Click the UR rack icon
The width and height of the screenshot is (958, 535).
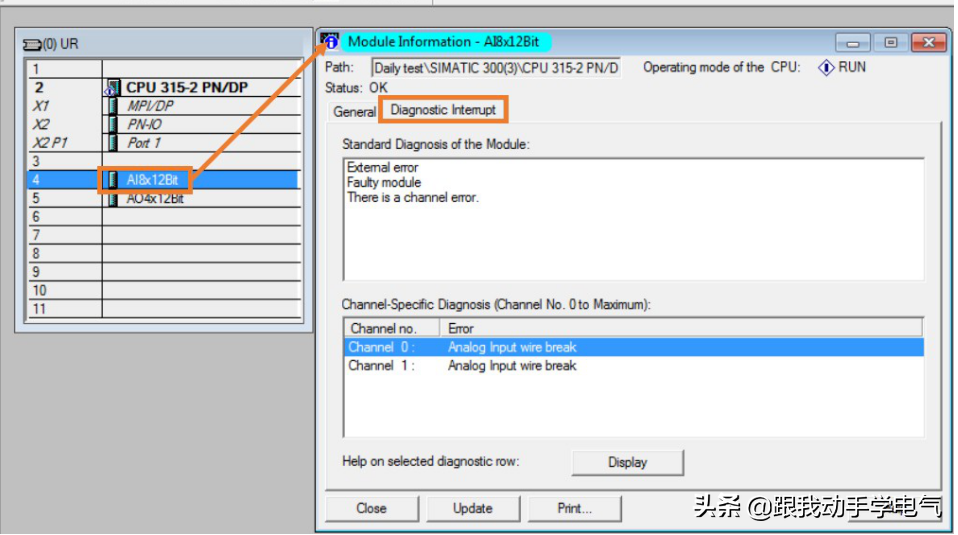[x=31, y=44]
